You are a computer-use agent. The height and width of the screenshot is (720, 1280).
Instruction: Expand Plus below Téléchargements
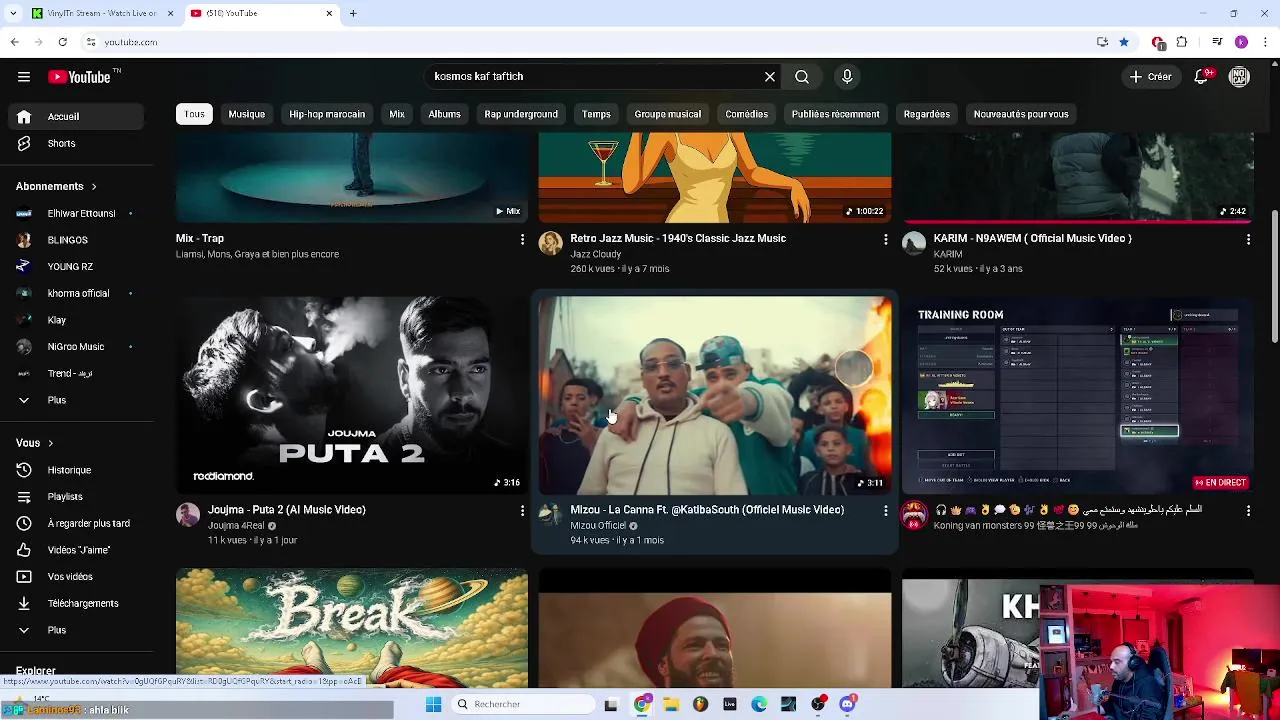[78, 630]
